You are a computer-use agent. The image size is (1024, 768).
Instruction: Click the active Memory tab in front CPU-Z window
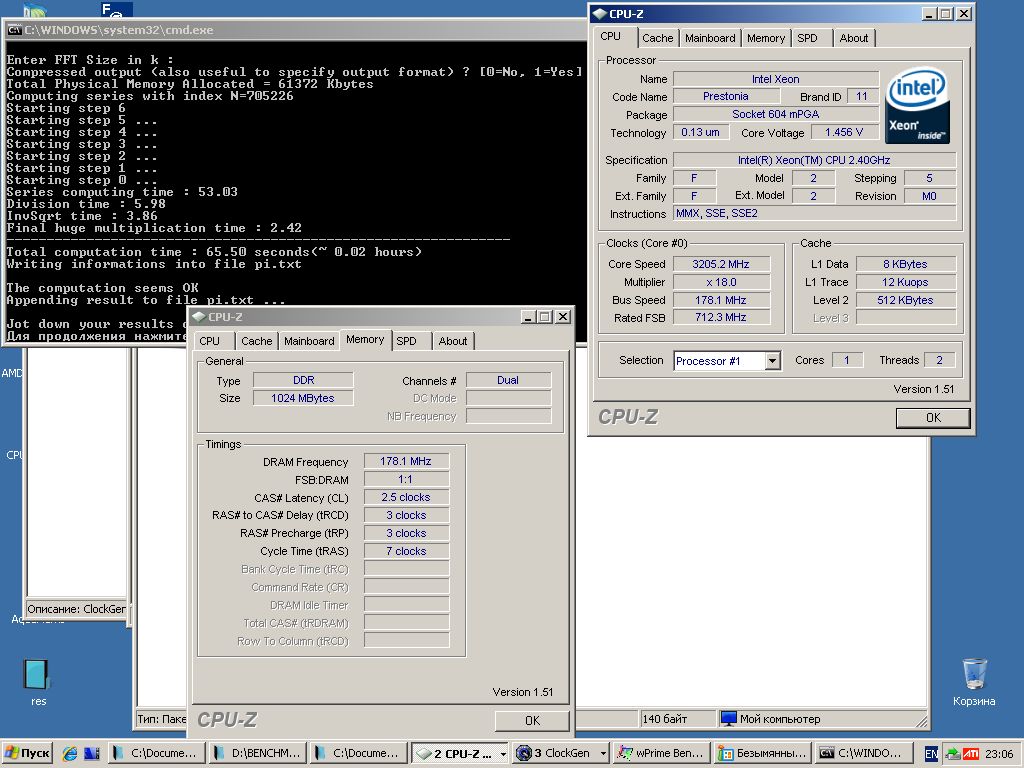pos(365,339)
